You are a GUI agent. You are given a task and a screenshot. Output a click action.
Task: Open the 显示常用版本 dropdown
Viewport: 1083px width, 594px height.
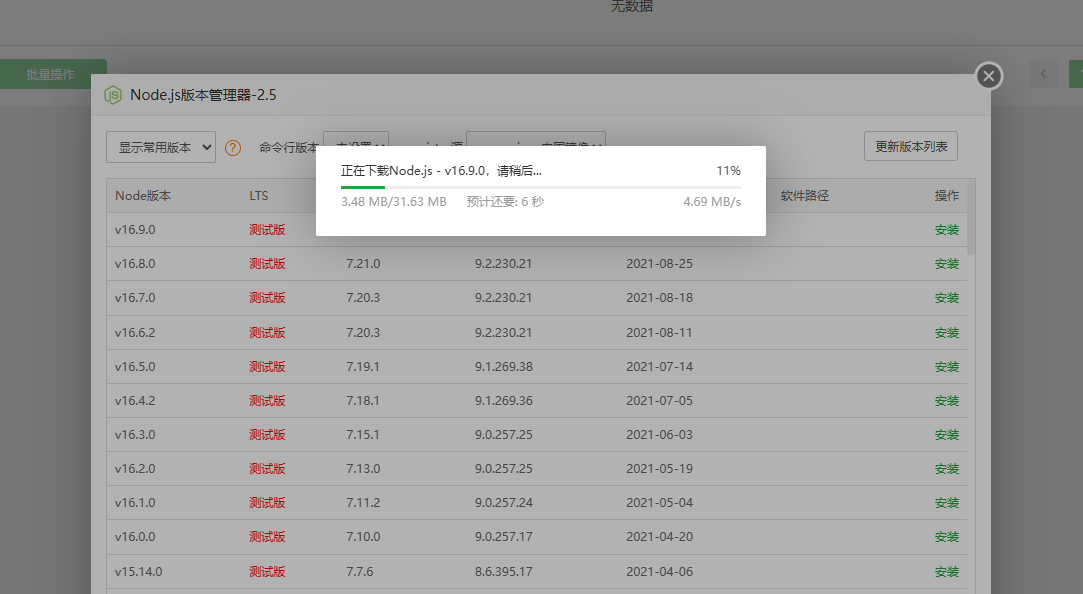click(x=161, y=147)
